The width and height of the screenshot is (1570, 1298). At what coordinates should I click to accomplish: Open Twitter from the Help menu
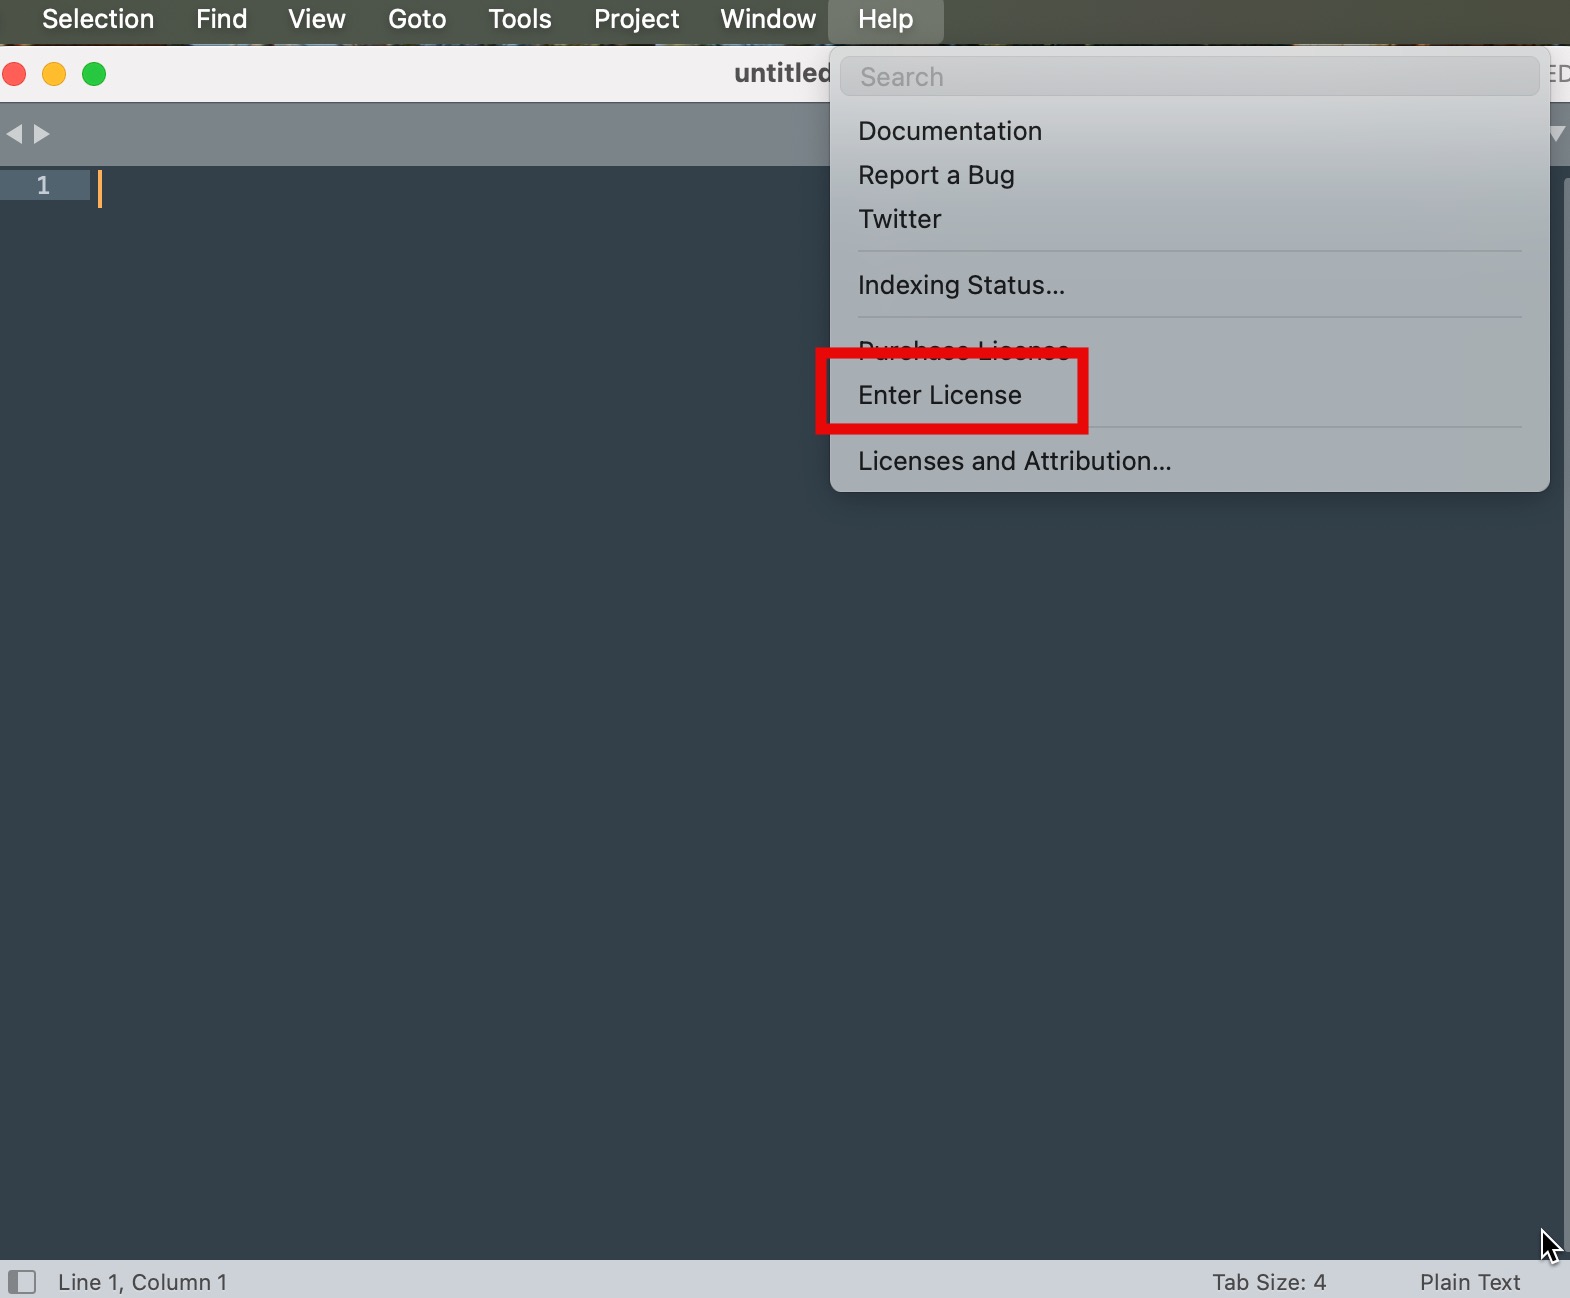[x=899, y=219]
